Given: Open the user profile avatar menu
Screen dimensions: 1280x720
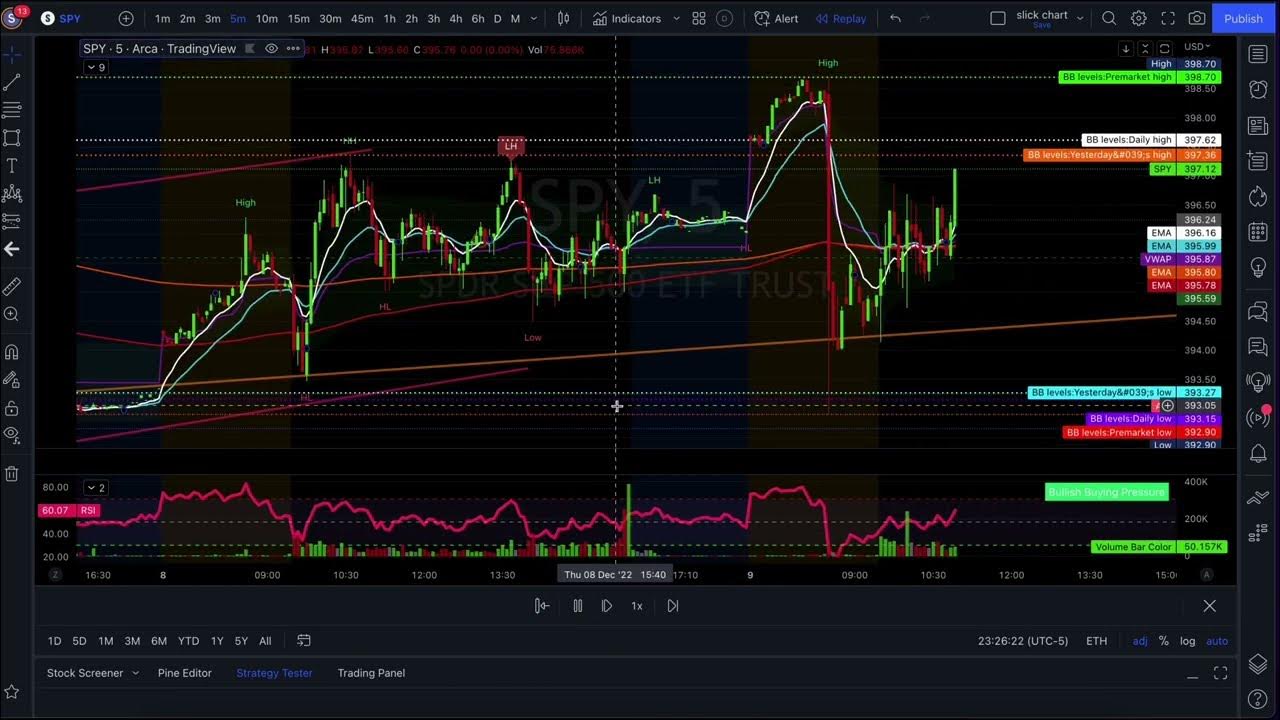Looking at the screenshot, I should click(13, 18).
